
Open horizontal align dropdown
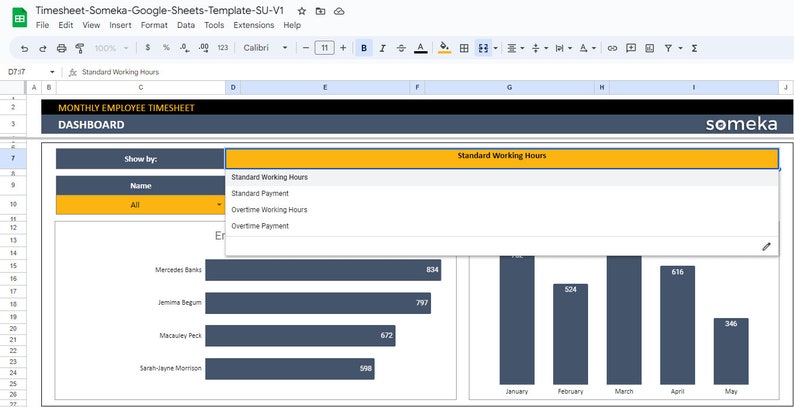tap(515, 48)
